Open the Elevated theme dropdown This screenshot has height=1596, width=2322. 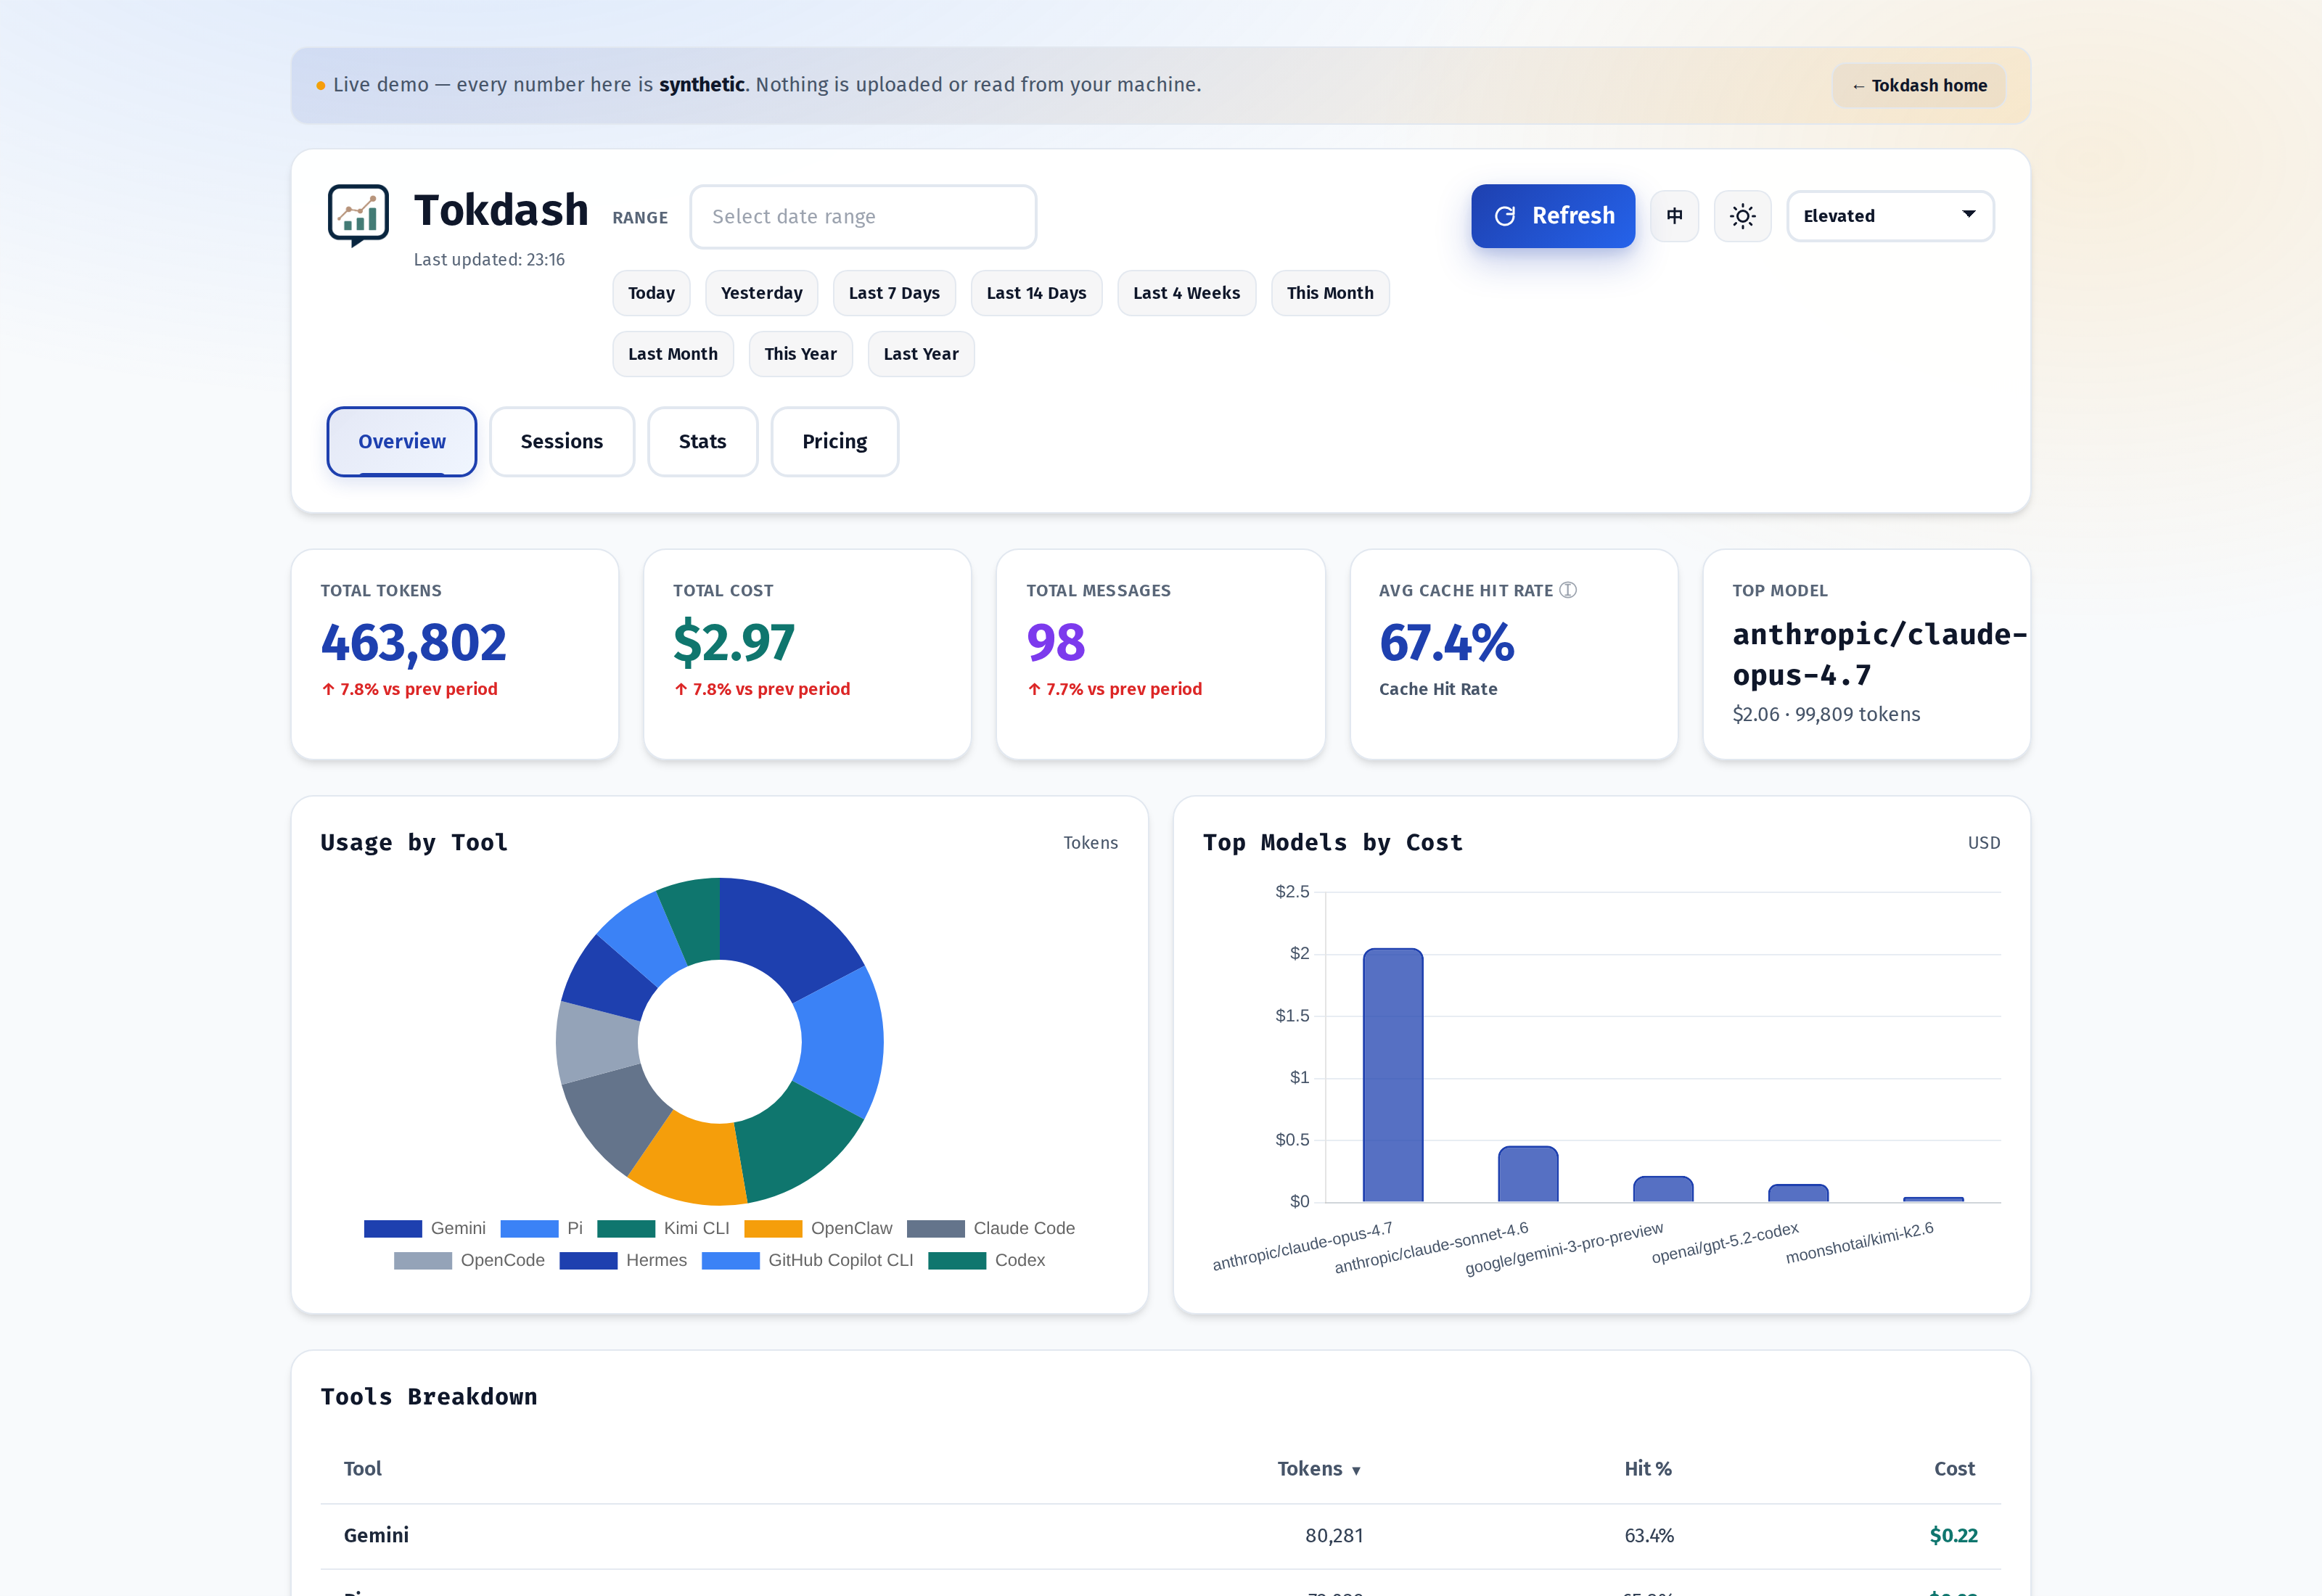tap(1890, 216)
